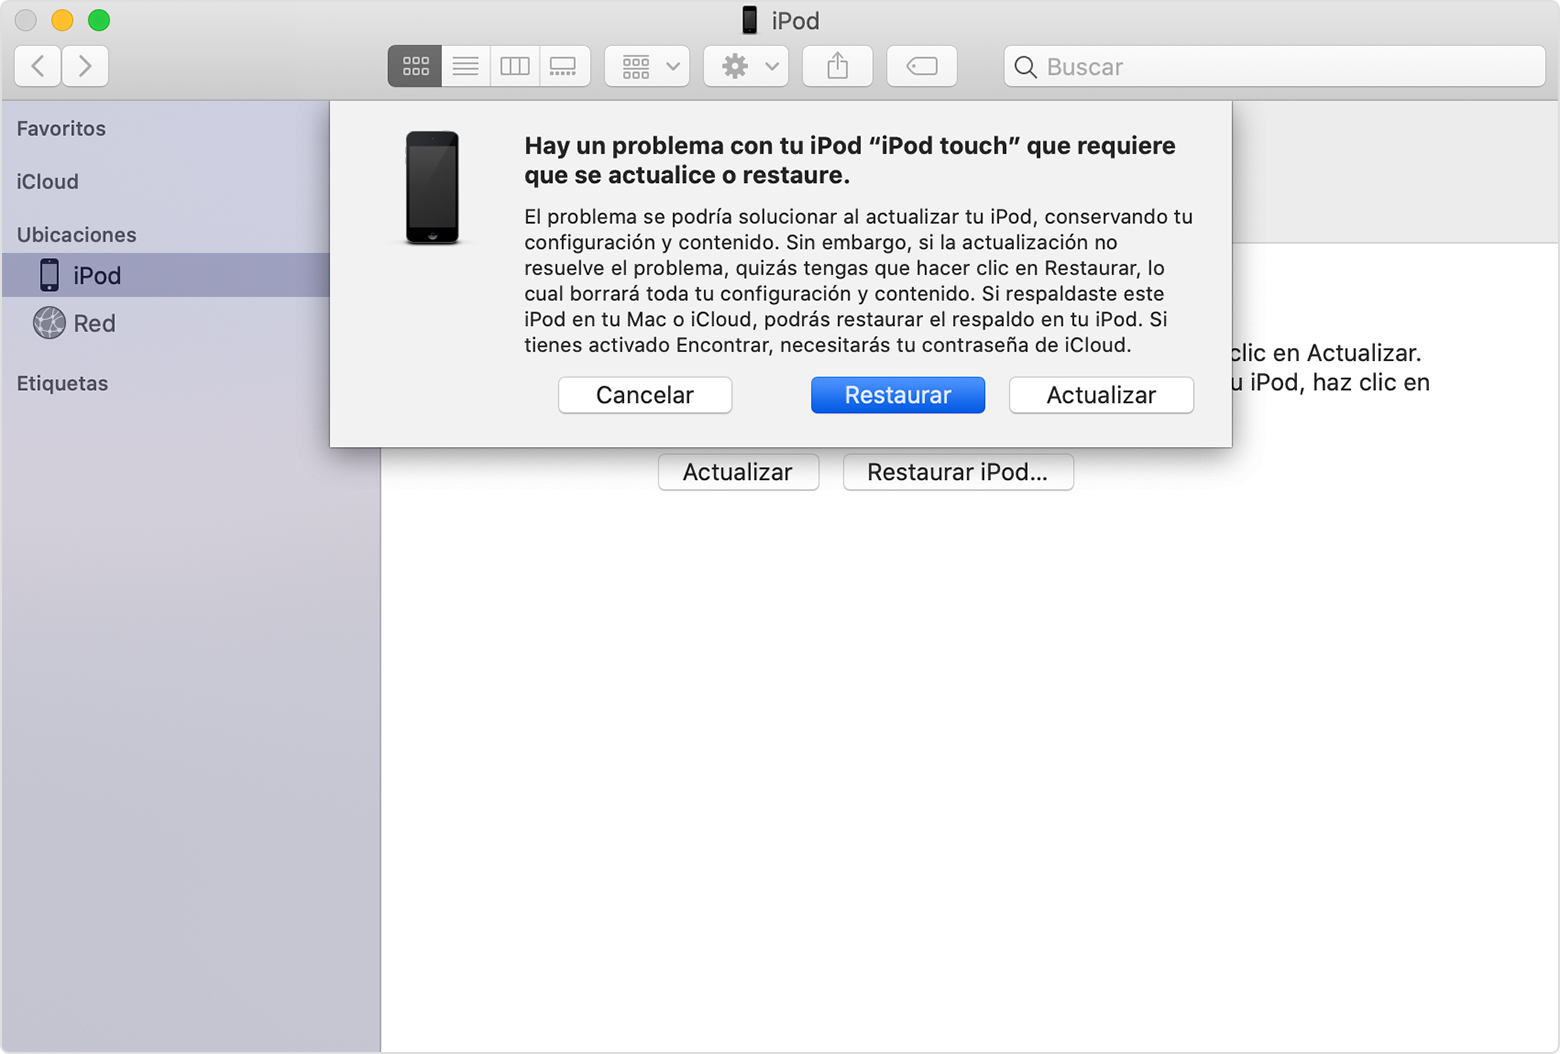
Task: Click Actualizar in the dialog
Action: (x=1100, y=395)
